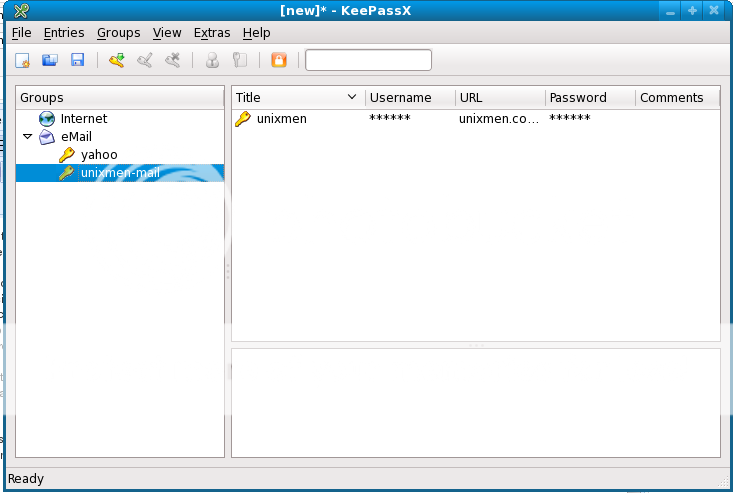Save the database with the floppy icon

pos(77,60)
